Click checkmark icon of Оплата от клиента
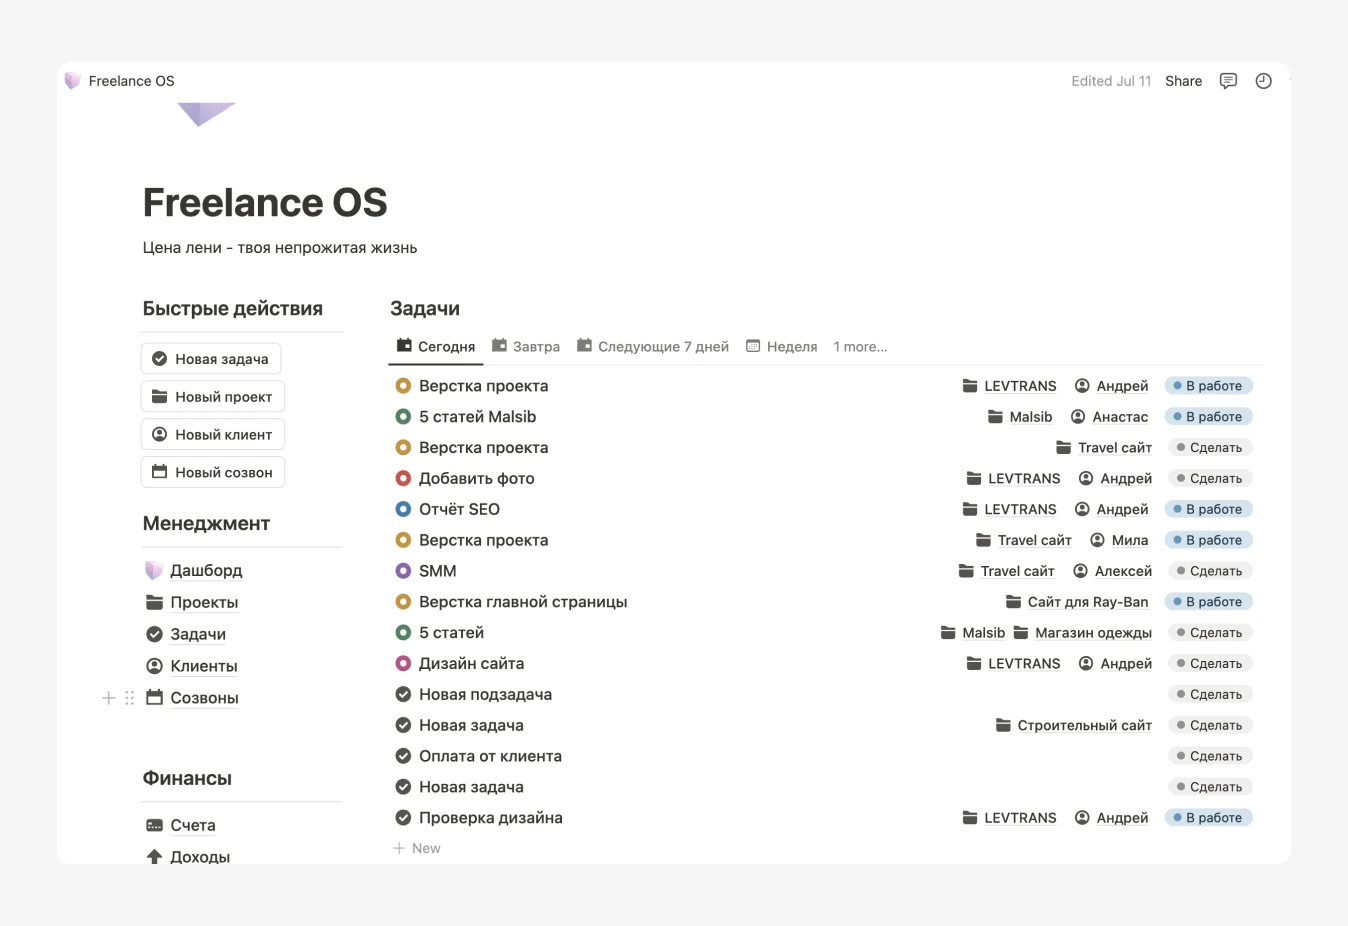1348x926 pixels. click(403, 756)
